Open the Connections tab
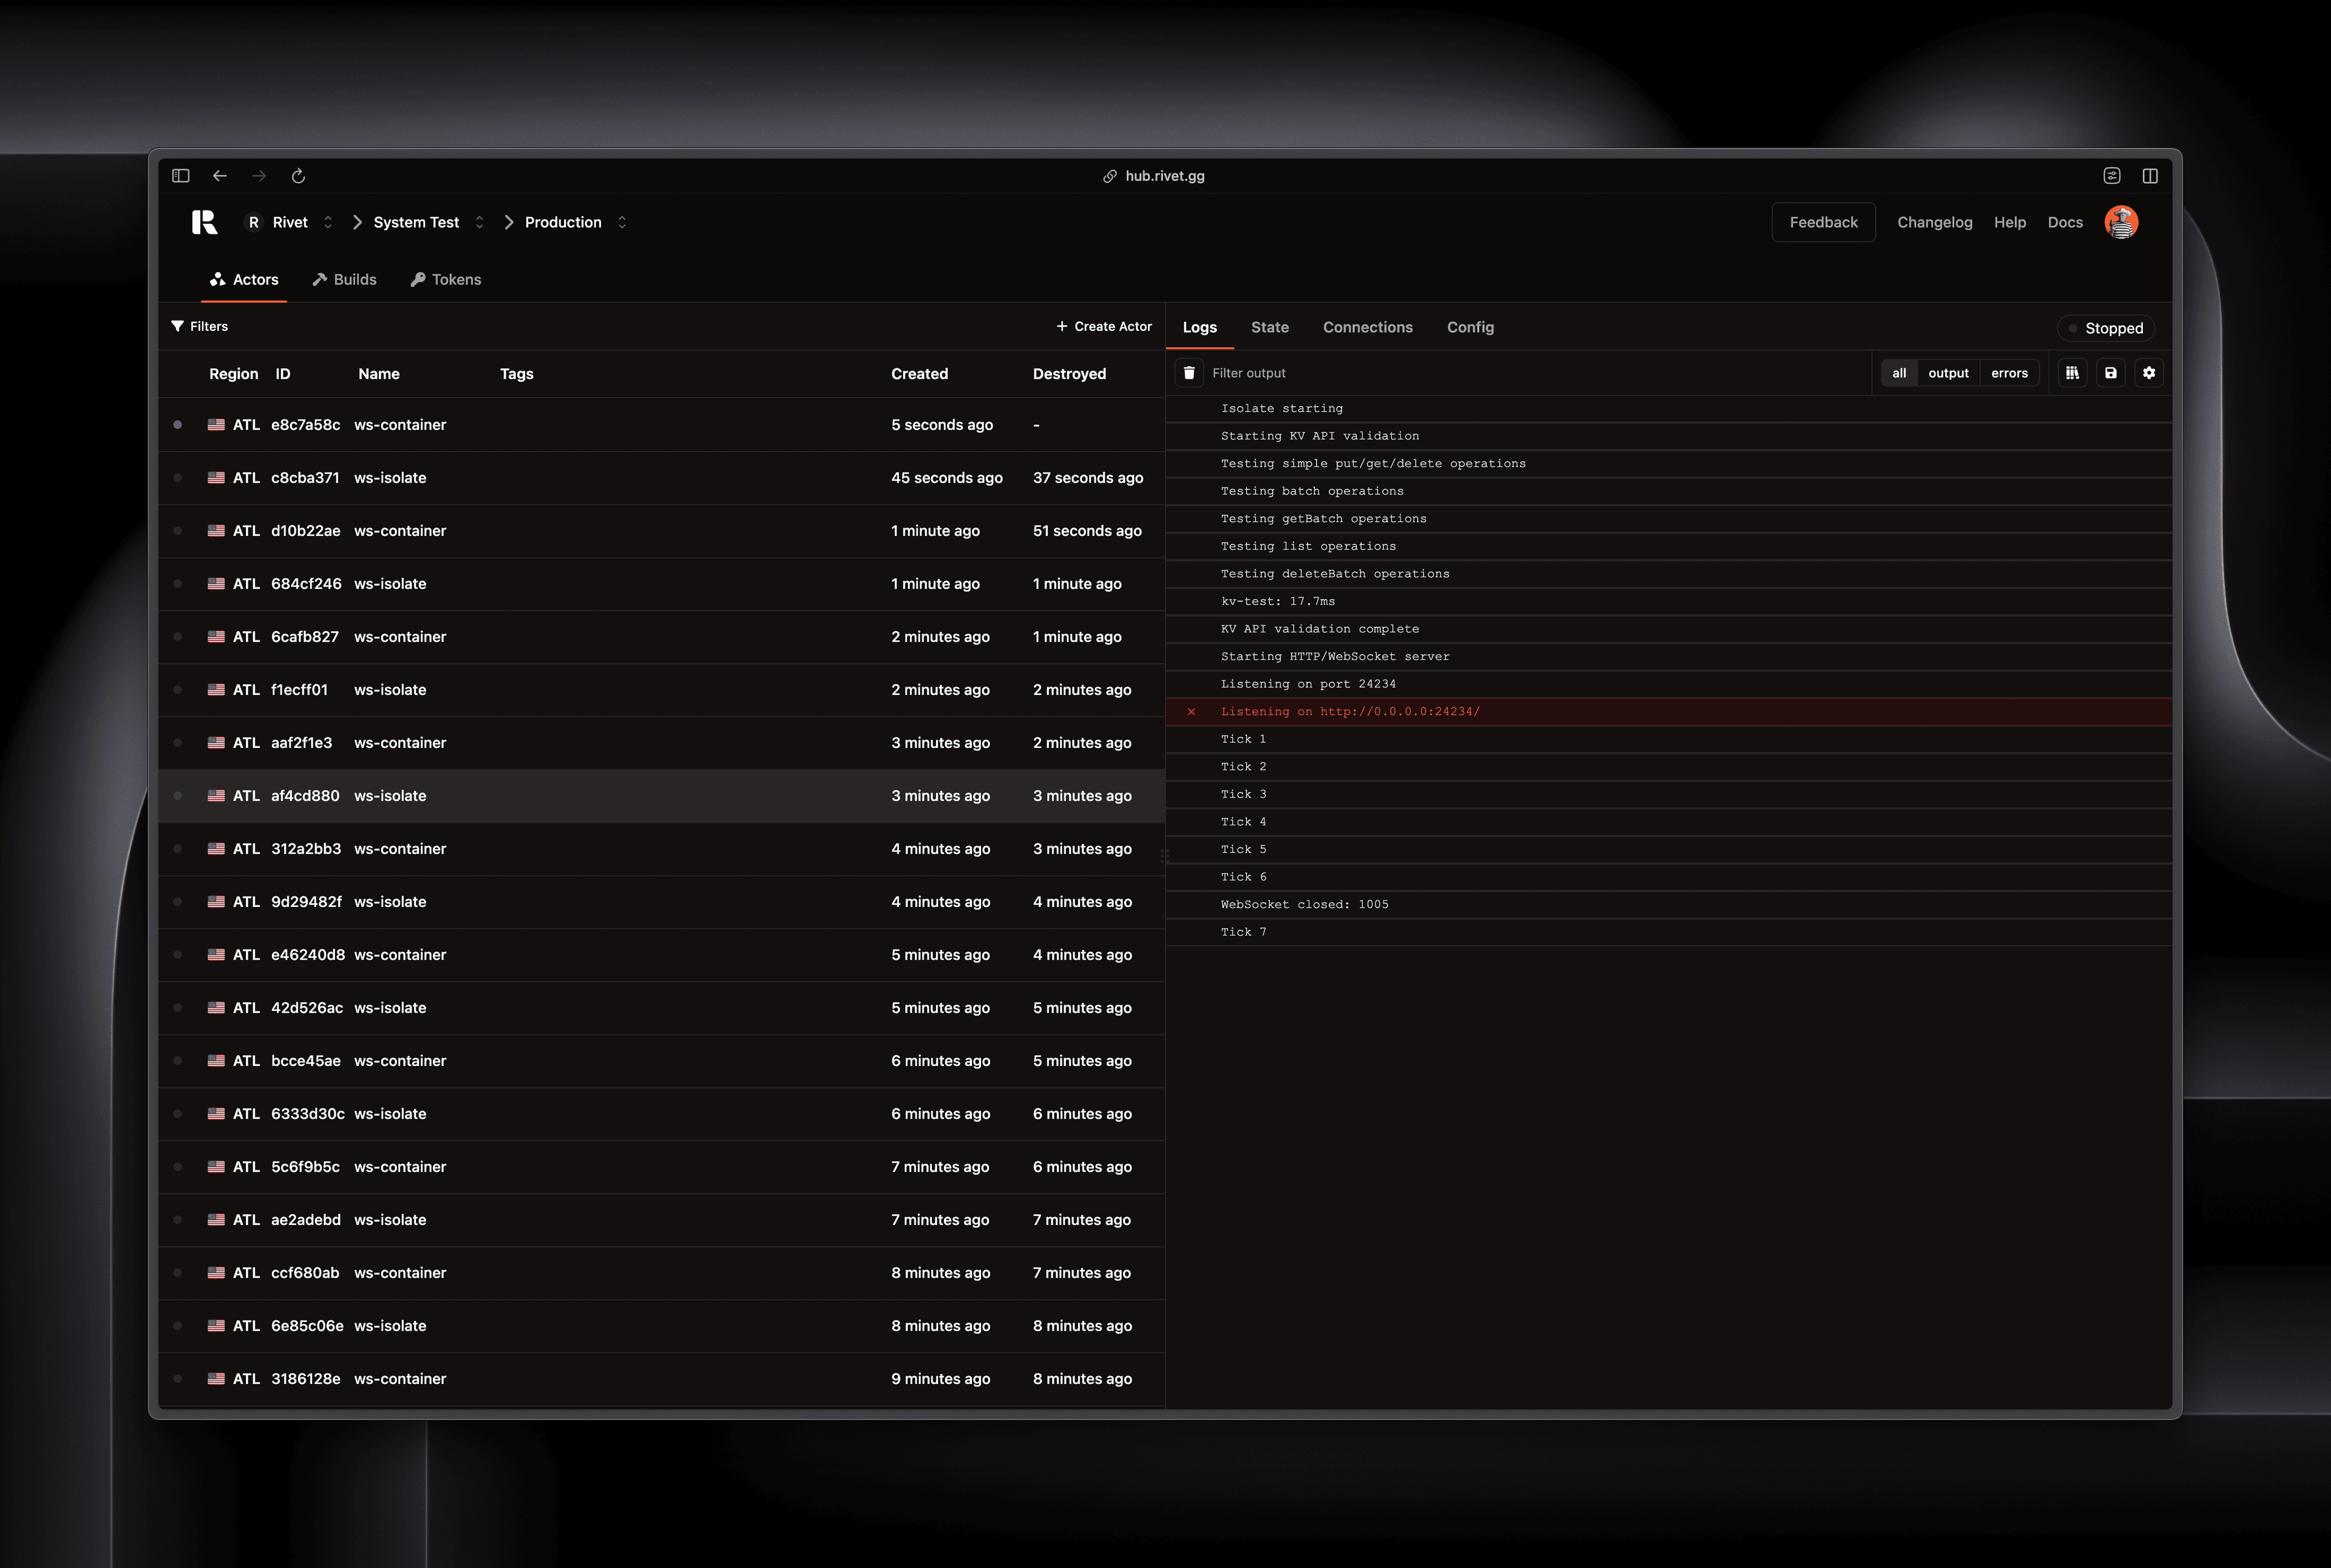The height and width of the screenshot is (1568, 2331). [1368, 328]
